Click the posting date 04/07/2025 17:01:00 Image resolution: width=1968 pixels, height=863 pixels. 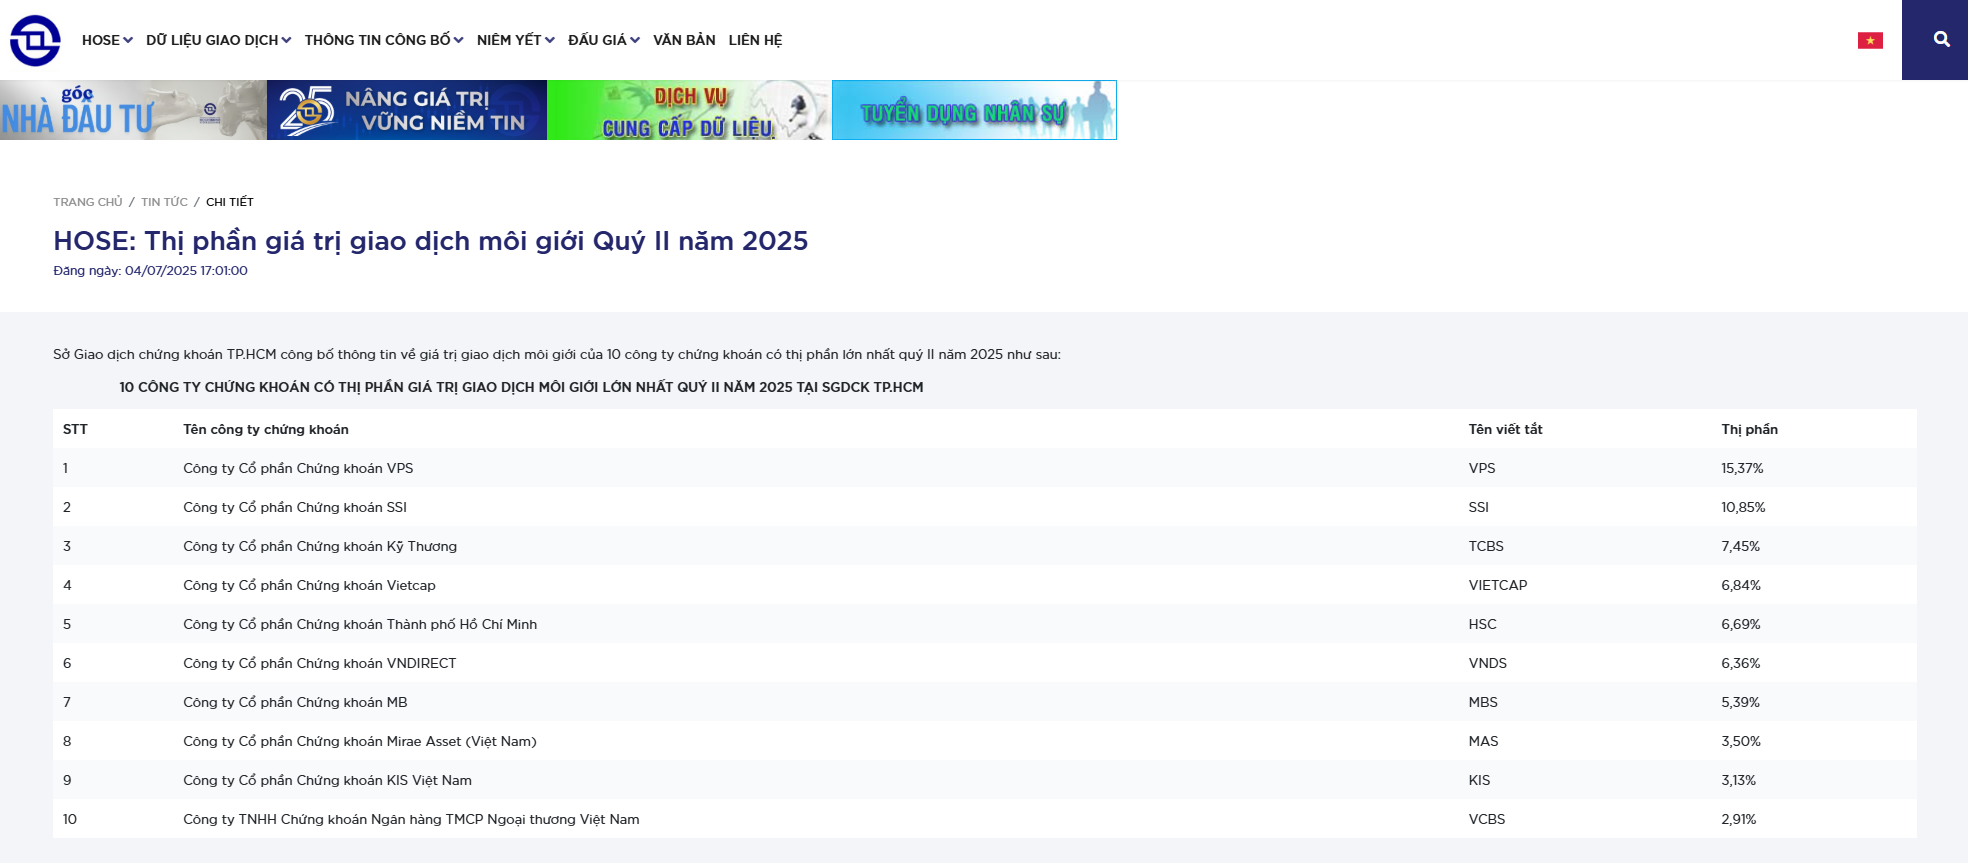tap(186, 271)
